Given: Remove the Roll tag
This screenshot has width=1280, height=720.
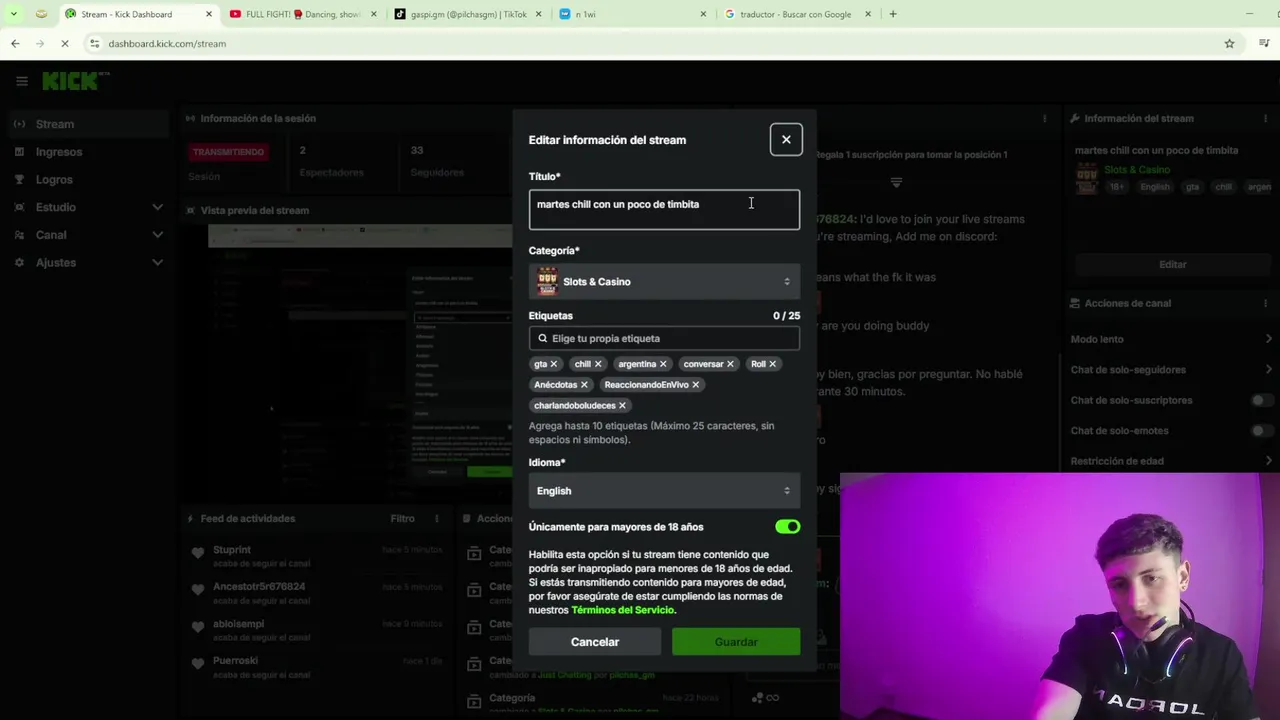Looking at the screenshot, I should coord(772,364).
